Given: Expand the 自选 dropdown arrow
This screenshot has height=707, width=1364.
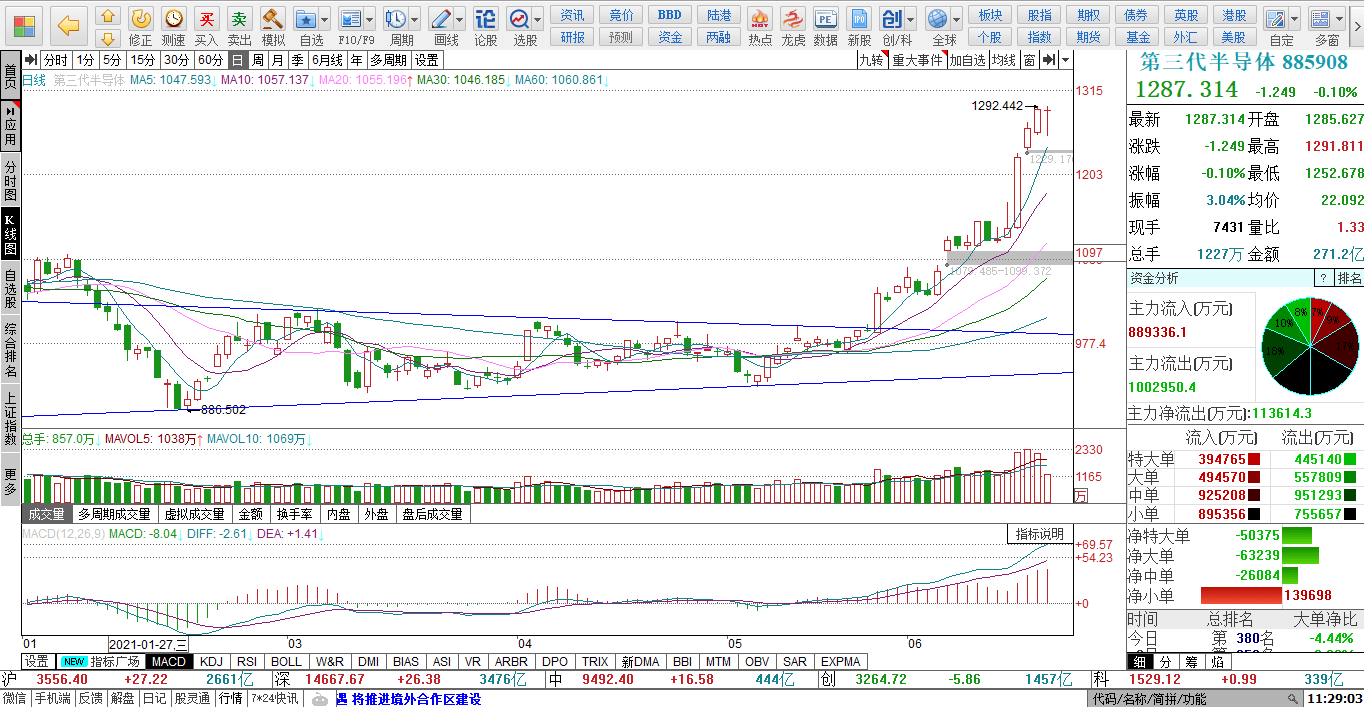Looking at the screenshot, I should pyautogui.click(x=326, y=19).
